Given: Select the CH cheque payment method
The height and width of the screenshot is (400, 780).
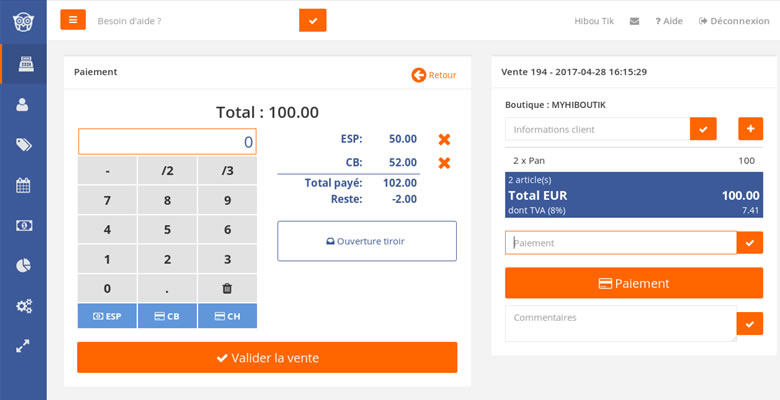Looking at the screenshot, I should click(x=227, y=316).
